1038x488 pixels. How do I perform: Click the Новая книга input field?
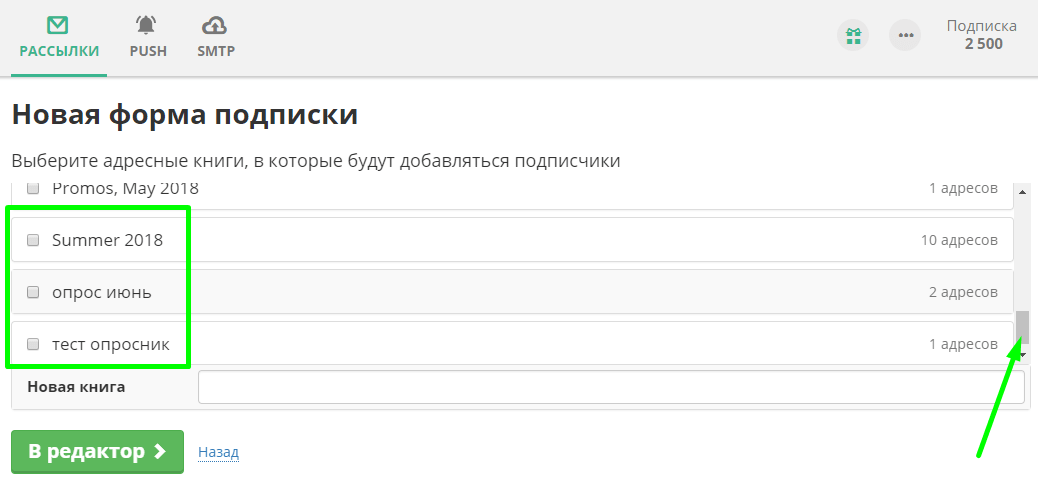(611, 387)
